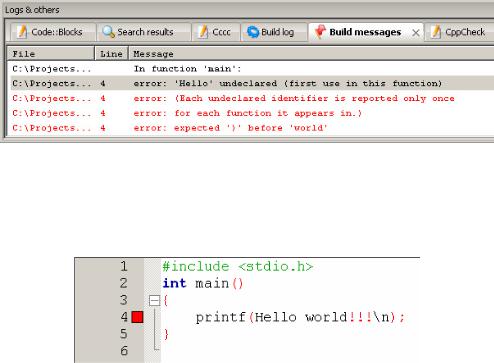Click the Search results magnifier icon
This screenshot has height=363, width=494.
pyautogui.click(x=109, y=32)
